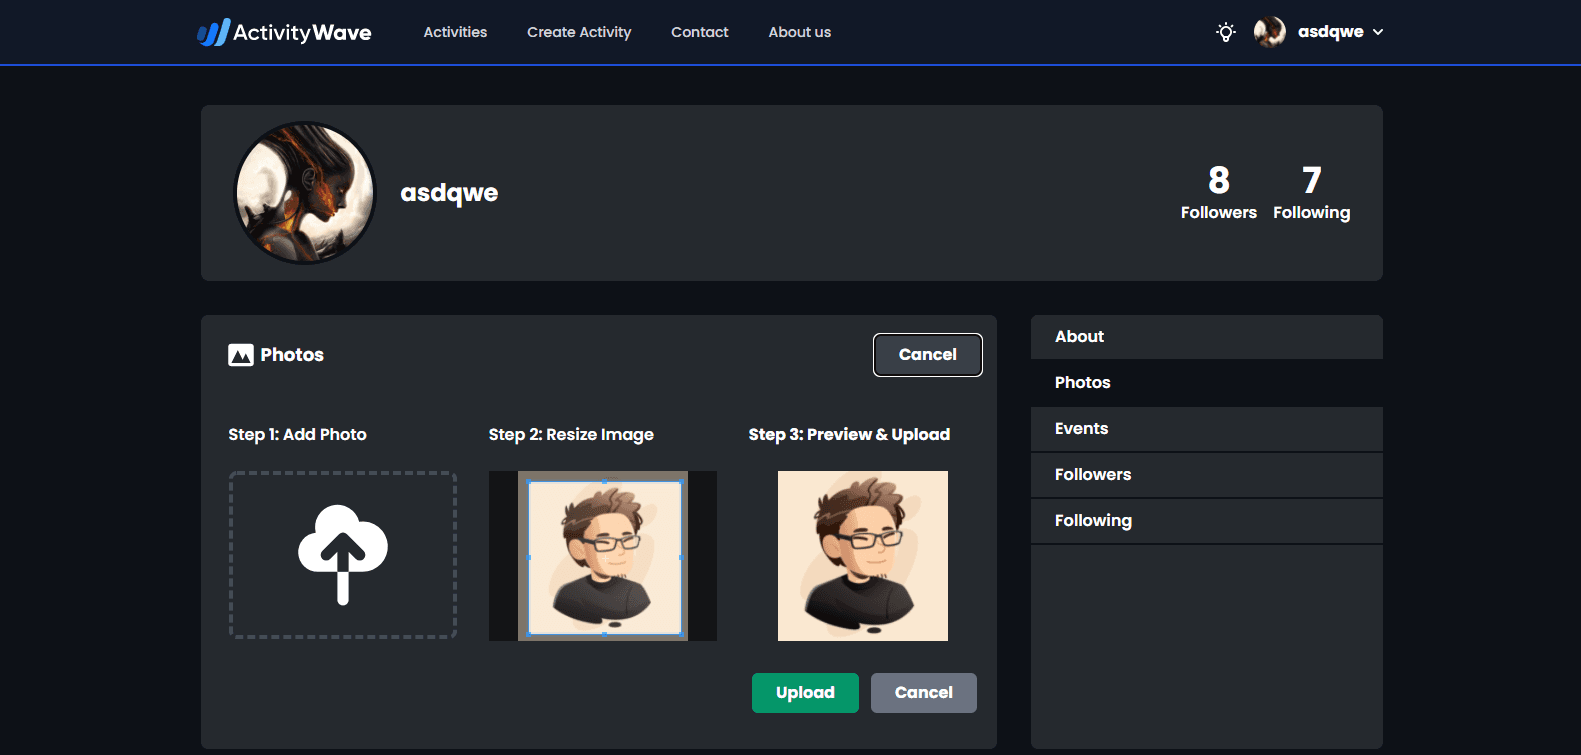
Task: Click the green Upload button
Action: [x=805, y=693]
